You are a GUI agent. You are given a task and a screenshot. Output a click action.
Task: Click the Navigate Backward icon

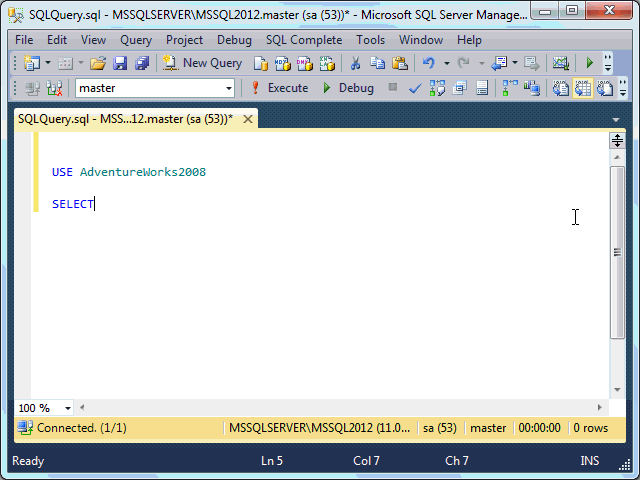coord(500,63)
